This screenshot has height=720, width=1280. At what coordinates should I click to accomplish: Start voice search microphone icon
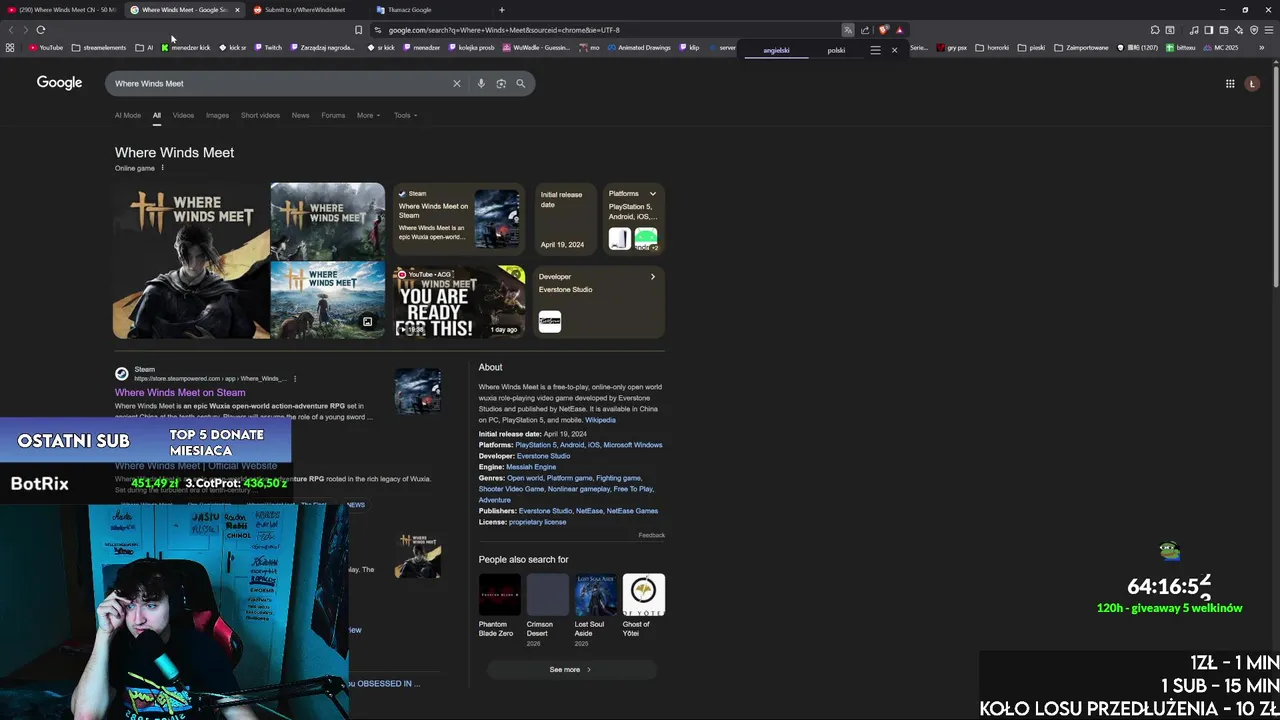tap(481, 84)
